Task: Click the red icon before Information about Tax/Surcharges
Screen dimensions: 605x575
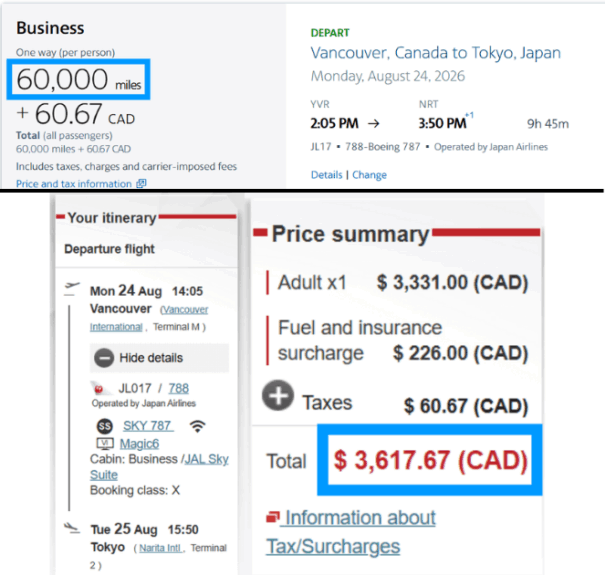Action: tap(273, 517)
